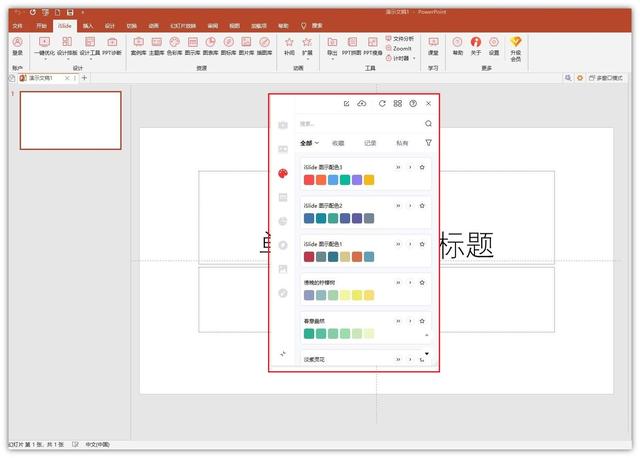Screen dimensions: 640x458
Task: Apply the 春意盎然 palette with double-arrow button
Action: pos(398,321)
